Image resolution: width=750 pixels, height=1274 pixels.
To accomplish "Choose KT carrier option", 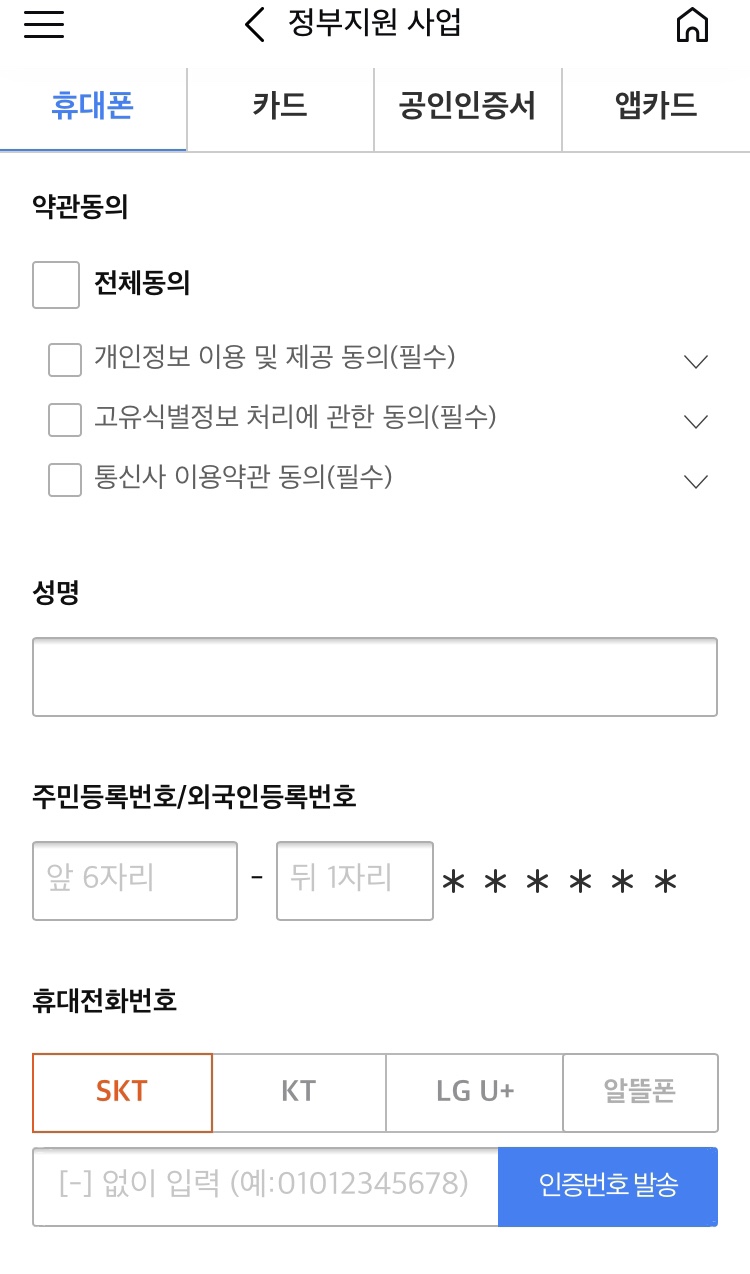I will (x=299, y=1092).
